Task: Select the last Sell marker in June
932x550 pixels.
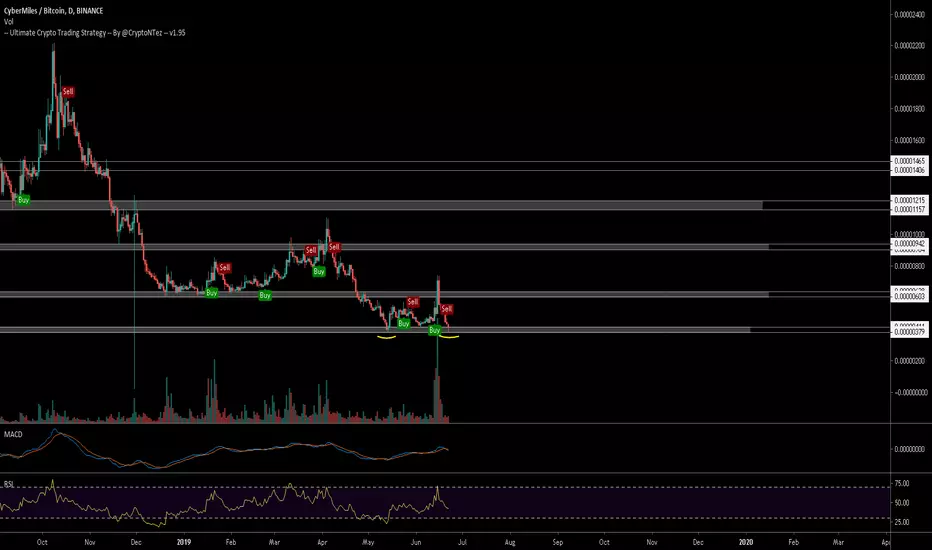Action: coord(447,308)
